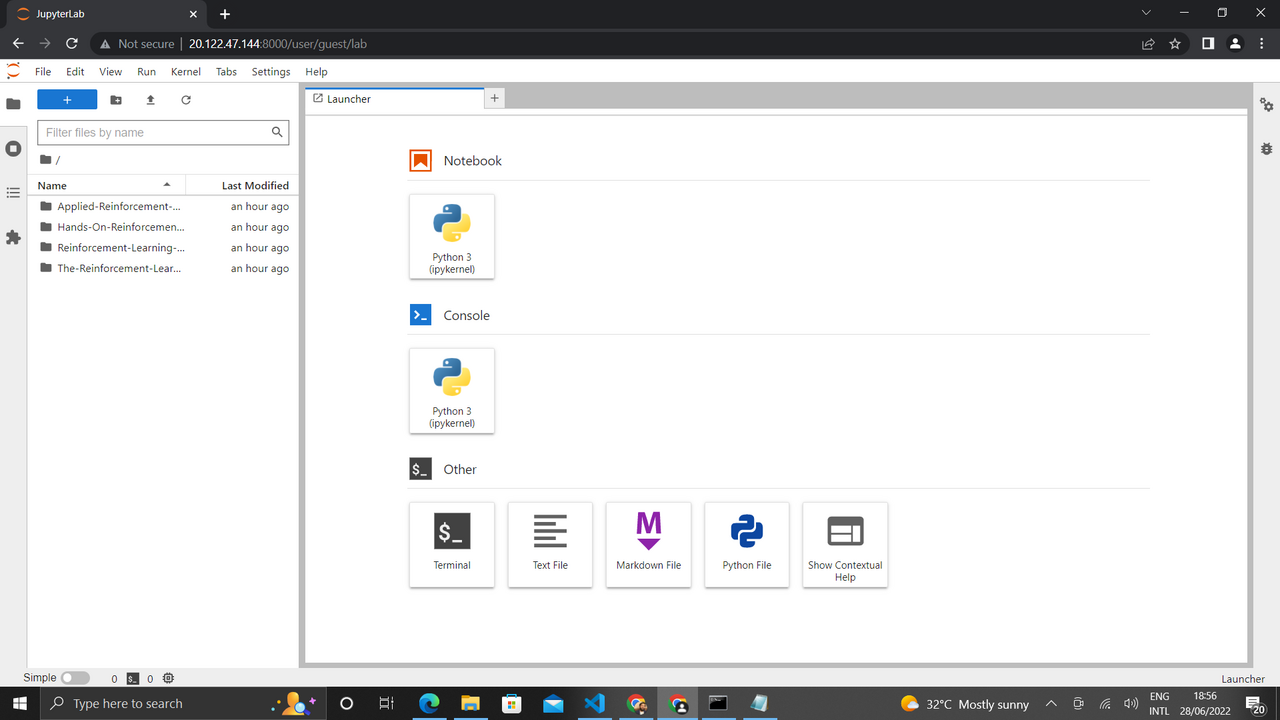This screenshot has width=1280, height=720.
Task: Select the Applied-Reinforcement folder
Action: point(163,207)
